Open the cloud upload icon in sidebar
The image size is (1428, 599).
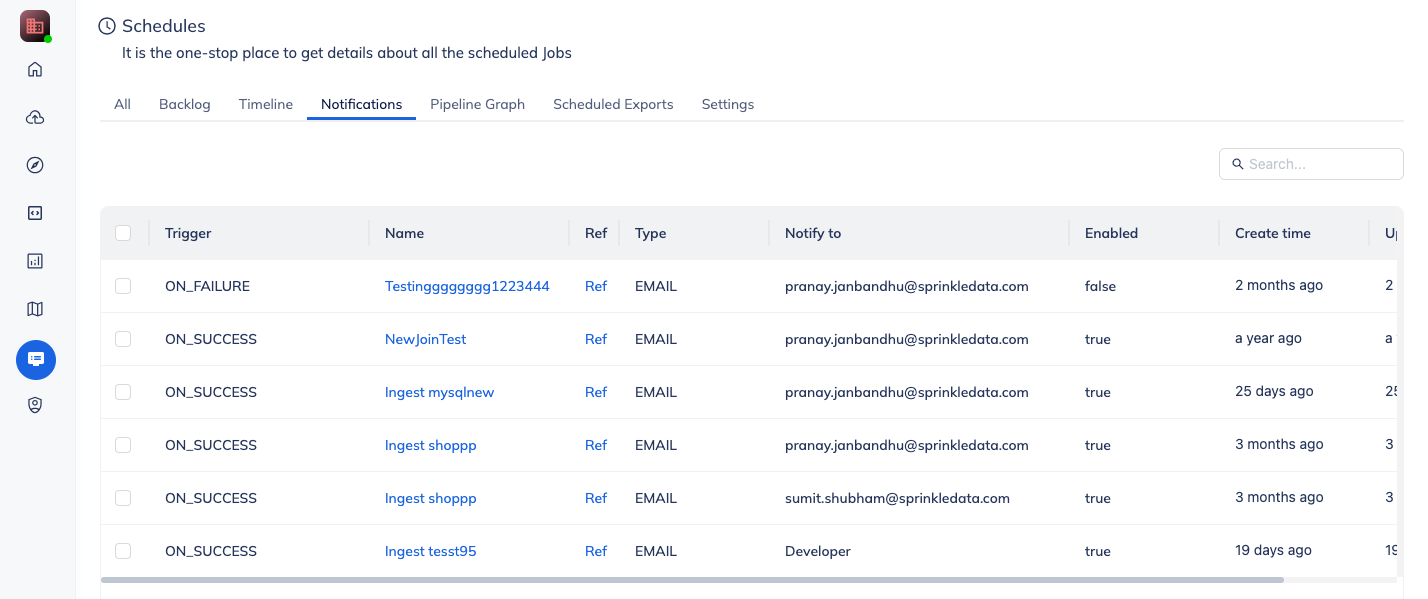(x=35, y=117)
